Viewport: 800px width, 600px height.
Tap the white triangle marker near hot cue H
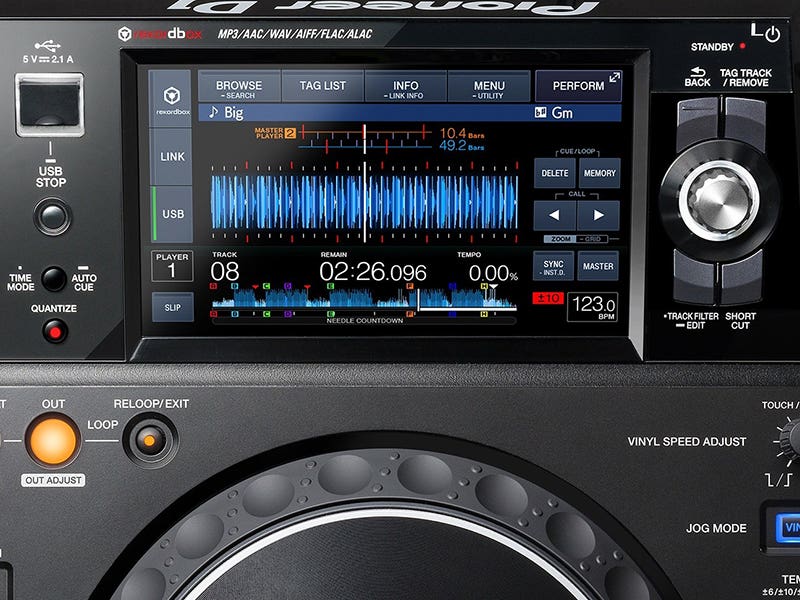click(x=493, y=287)
